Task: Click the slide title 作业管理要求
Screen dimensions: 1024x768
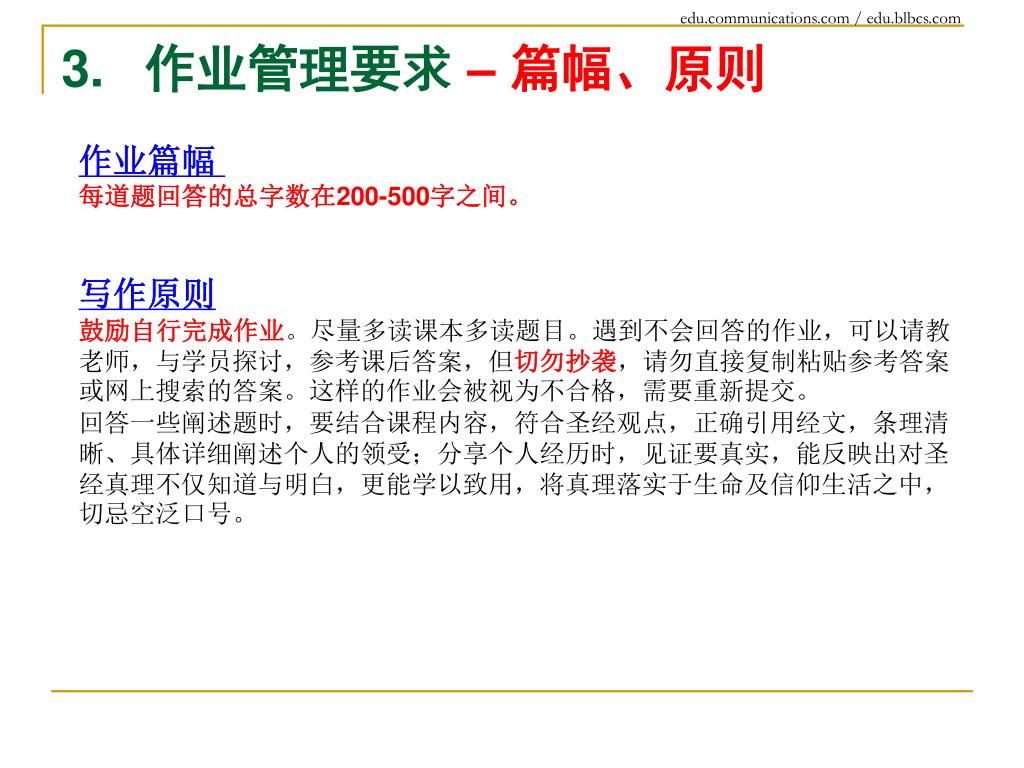Action: point(298,68)
